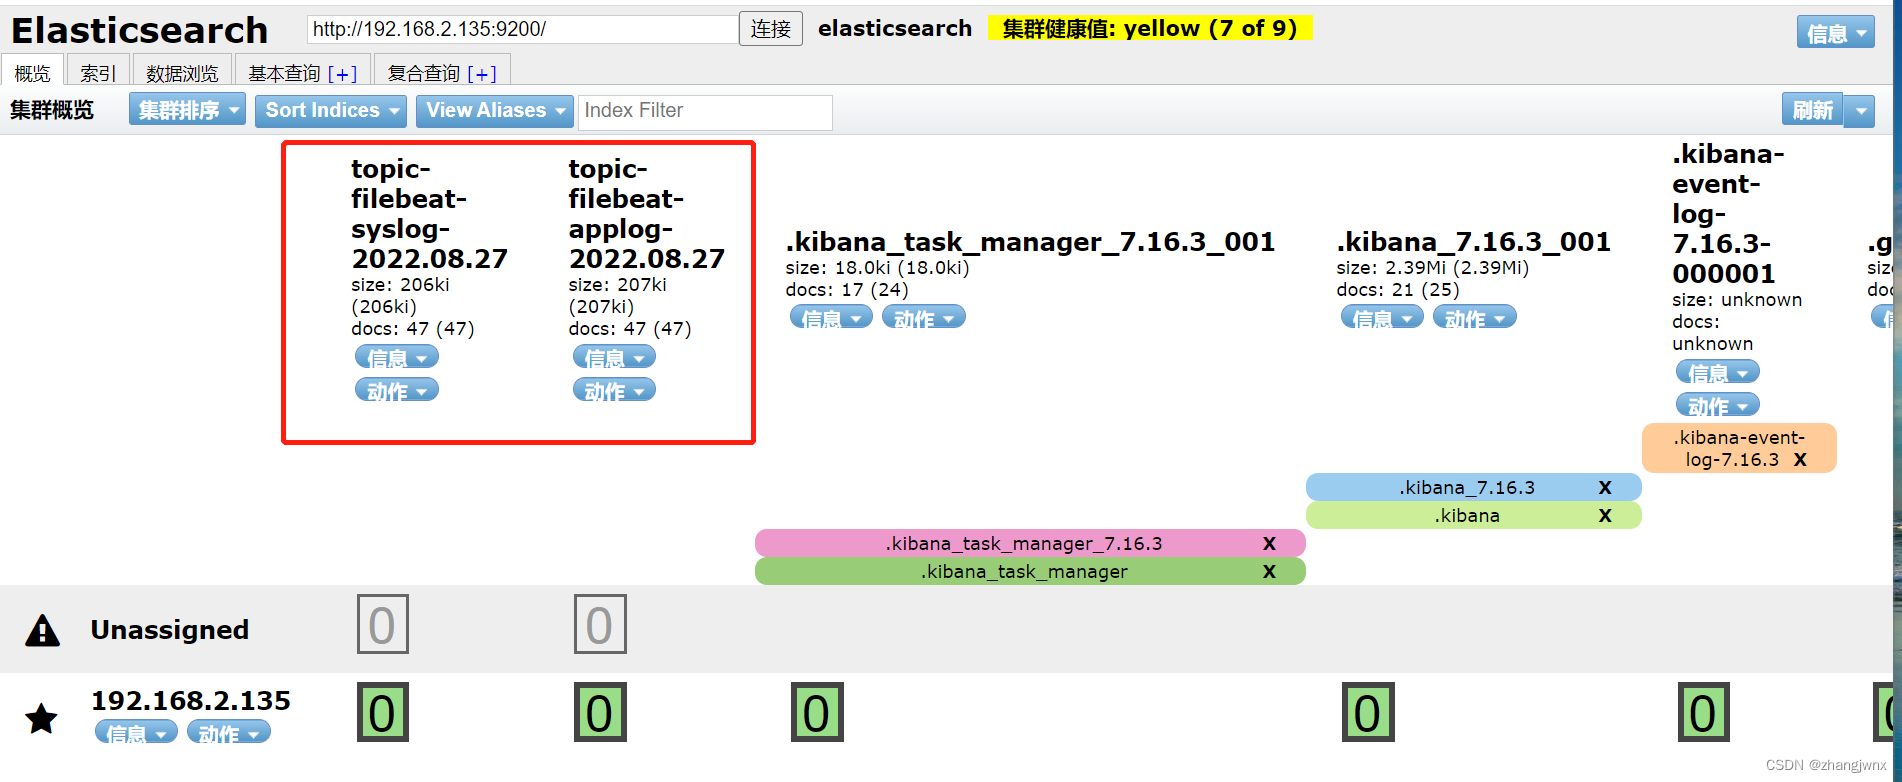Click the elasticsearch cluster name text
The height and width of the screenshot is (782, 1902).
point(895,29)
